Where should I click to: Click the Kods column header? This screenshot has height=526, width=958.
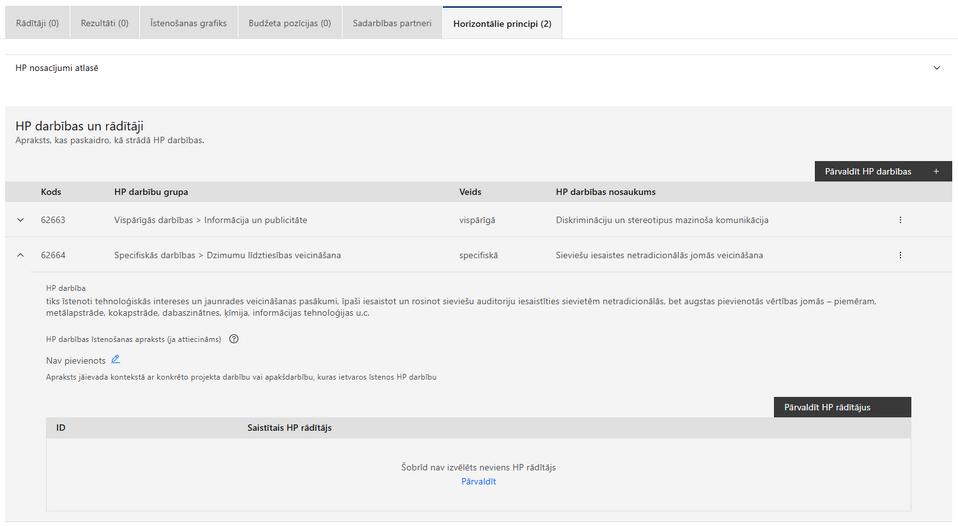(51, 192)
